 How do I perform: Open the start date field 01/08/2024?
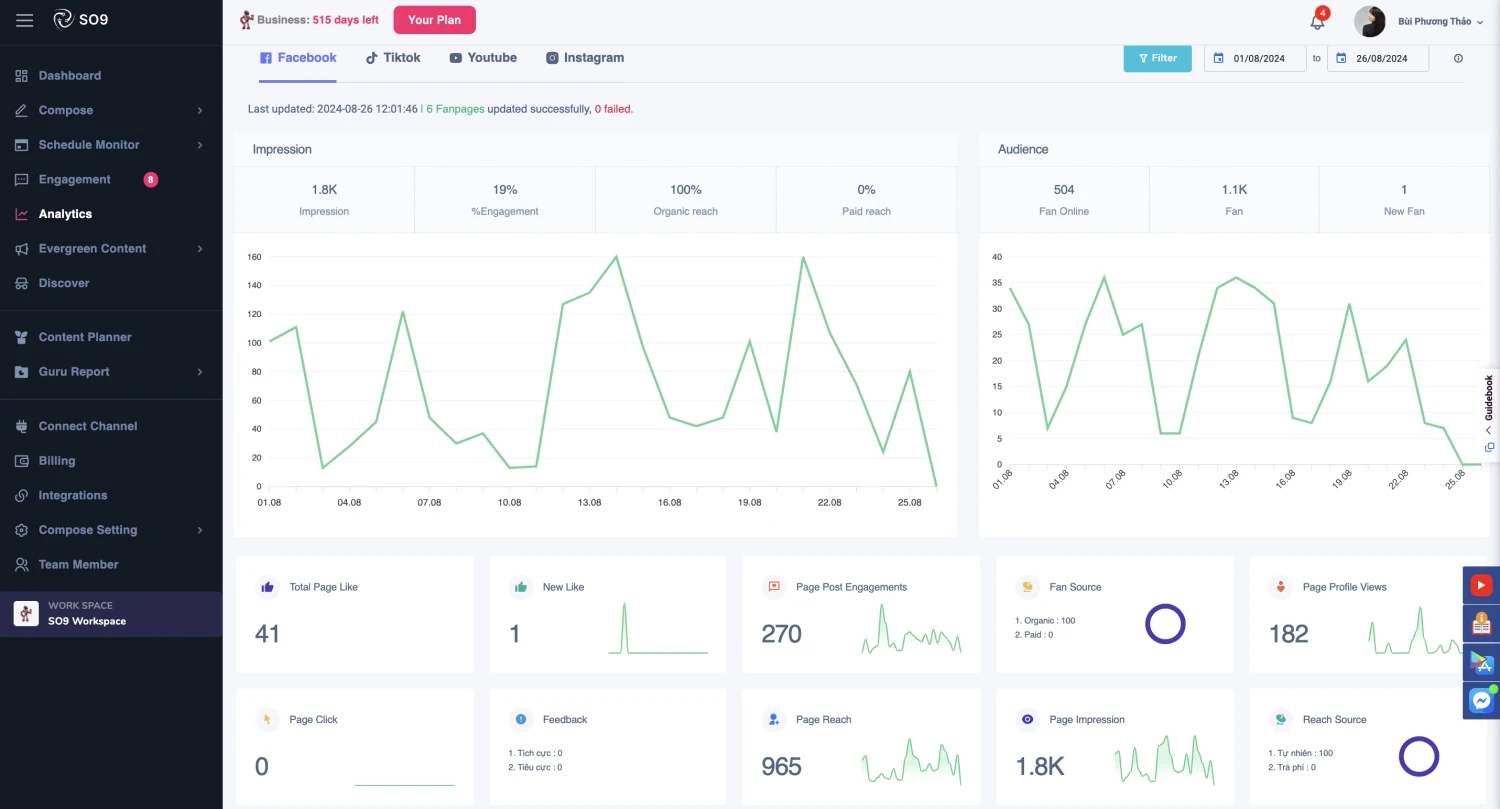[1256, 58]
